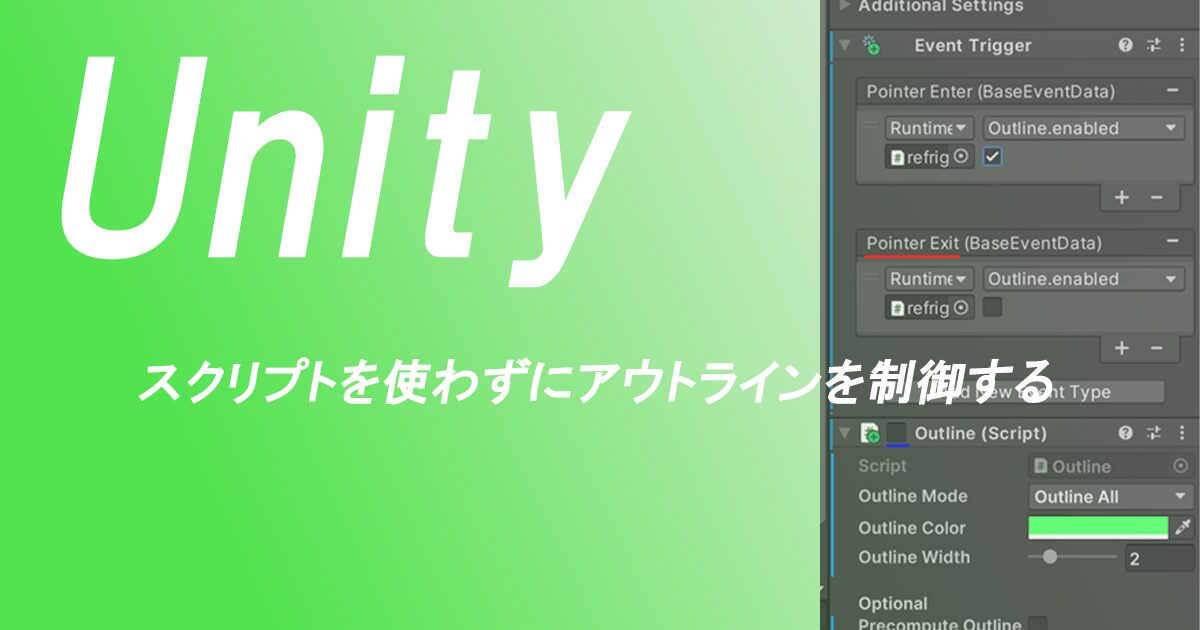Add a listener to Pointer Exit list
Image resolution: width=1200 pixels, height=630 pixels.
[1122, 348]
